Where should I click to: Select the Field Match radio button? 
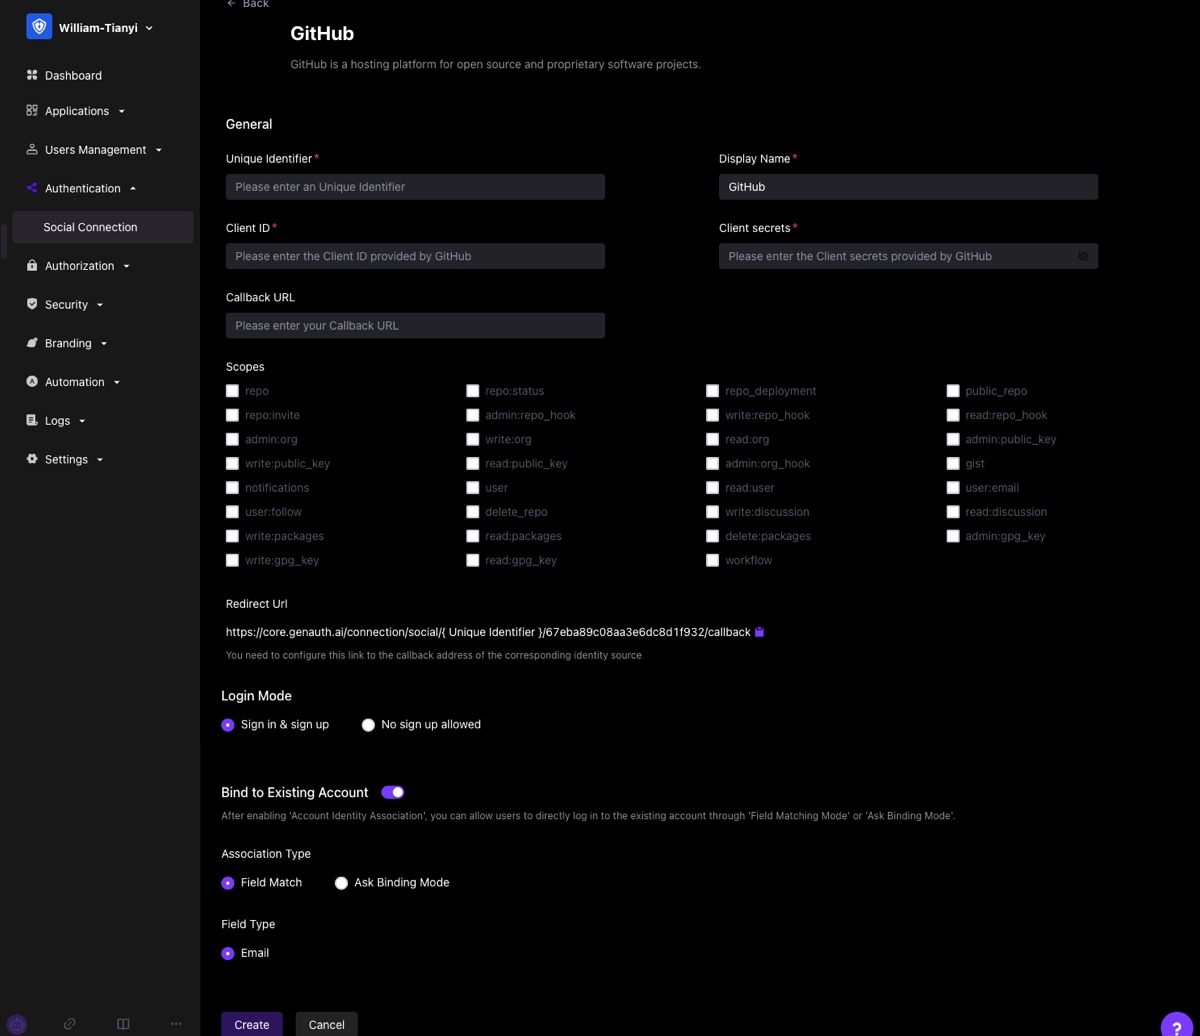[x=228, y=883]
